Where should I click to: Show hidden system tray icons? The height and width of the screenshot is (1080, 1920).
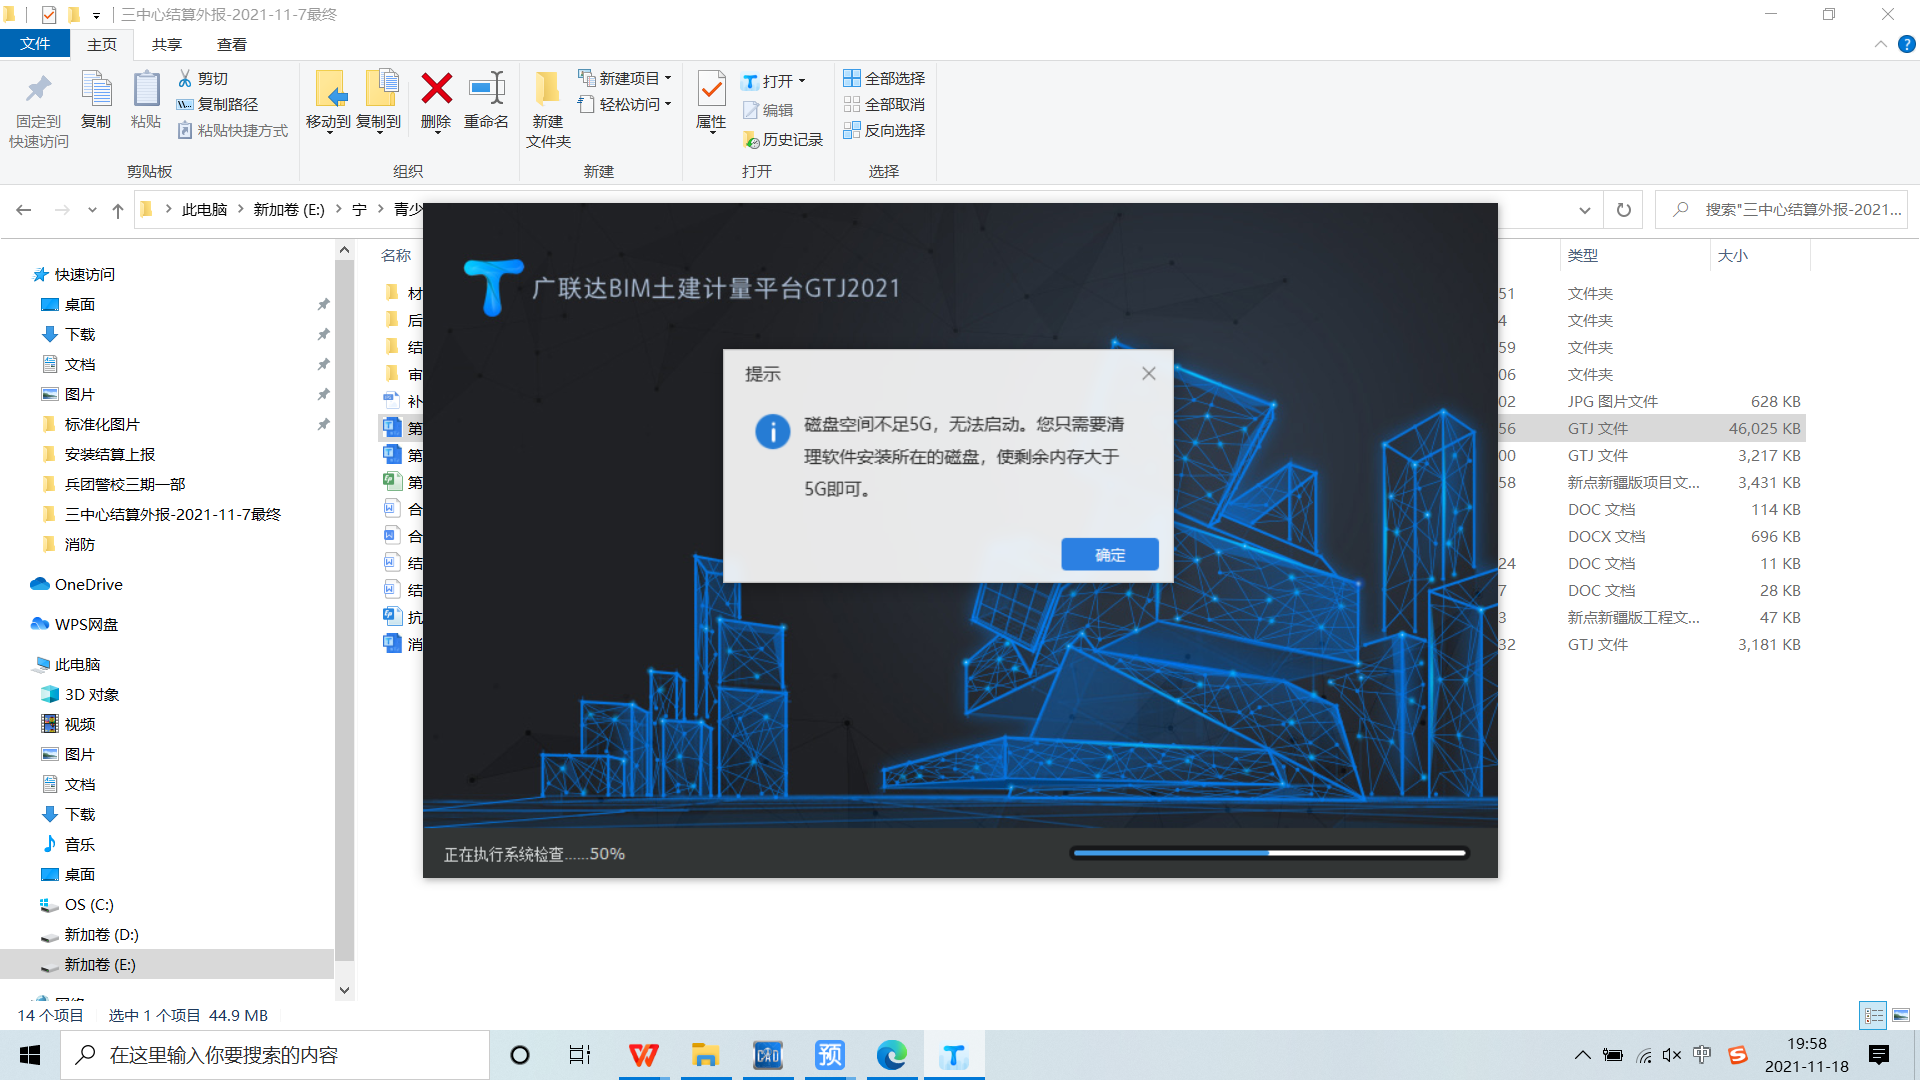tap(1582, 1055)
